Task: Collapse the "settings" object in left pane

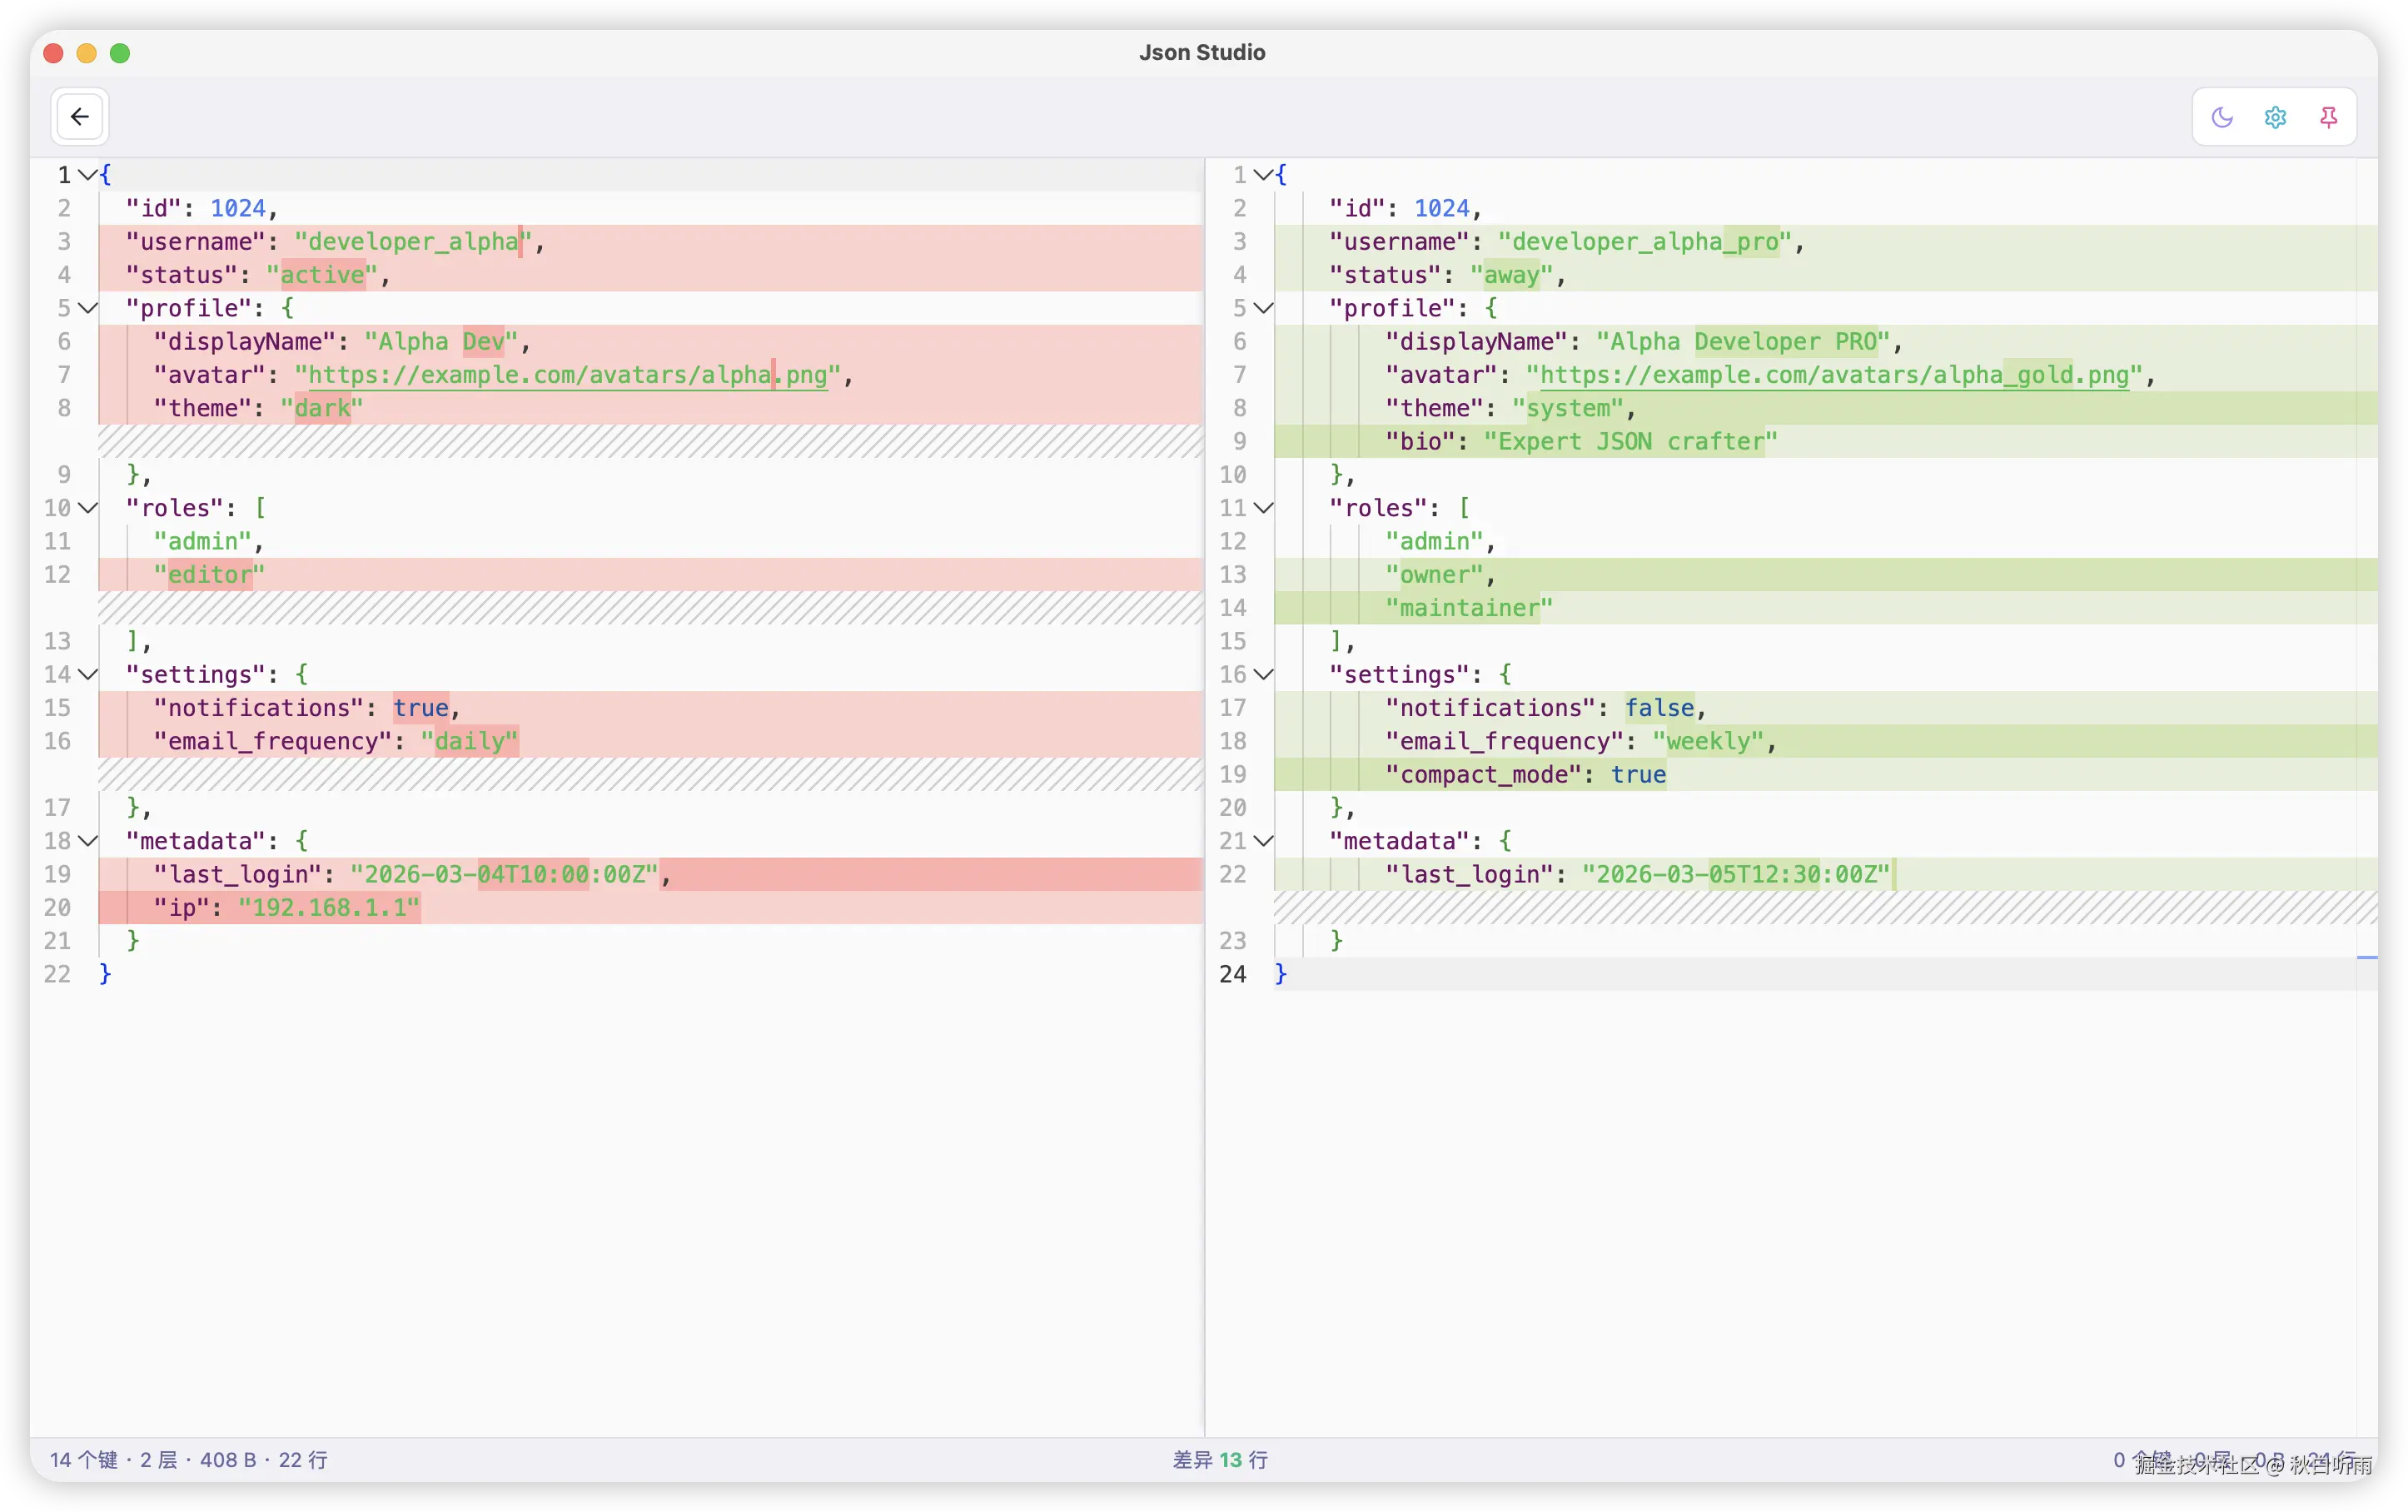Action: [x=87, y=674]
